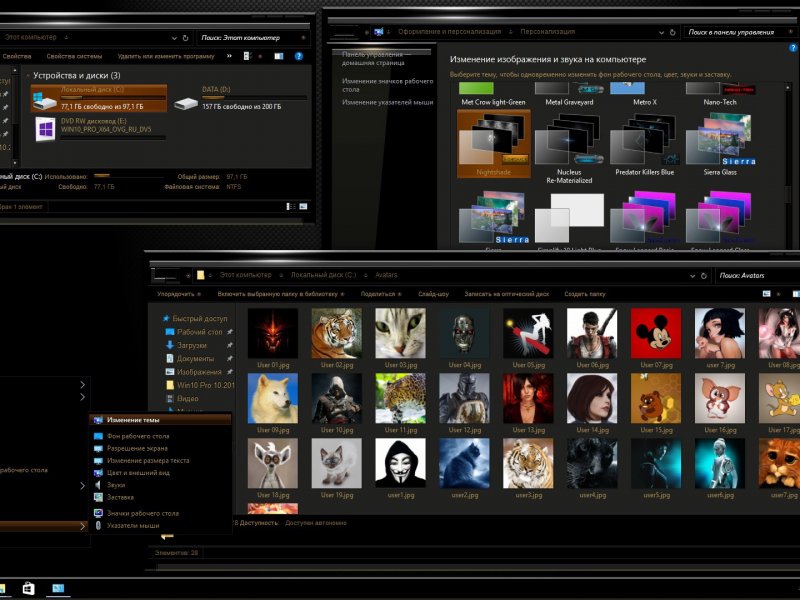This screenshot has height=600, width=800.
Task: Open Screensaver entry in context menu
Action: pos(120,497)
